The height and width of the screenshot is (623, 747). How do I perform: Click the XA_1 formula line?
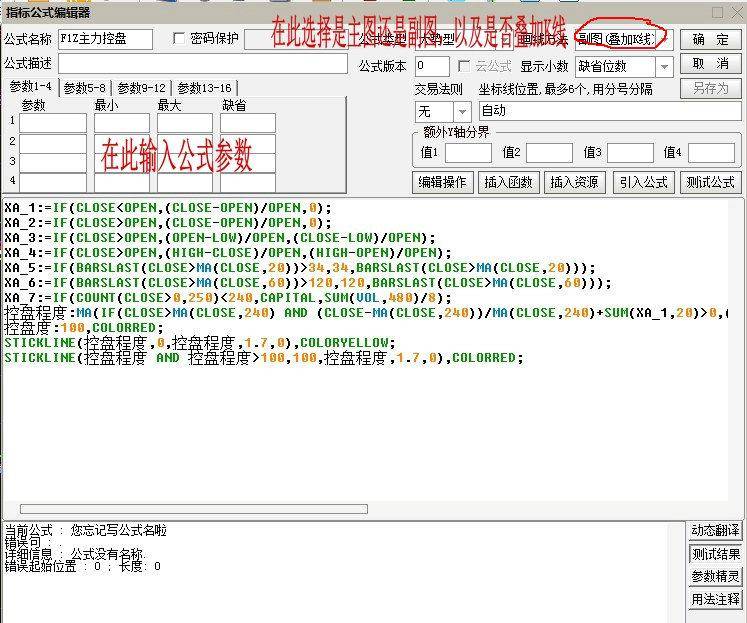coord(167,208)
